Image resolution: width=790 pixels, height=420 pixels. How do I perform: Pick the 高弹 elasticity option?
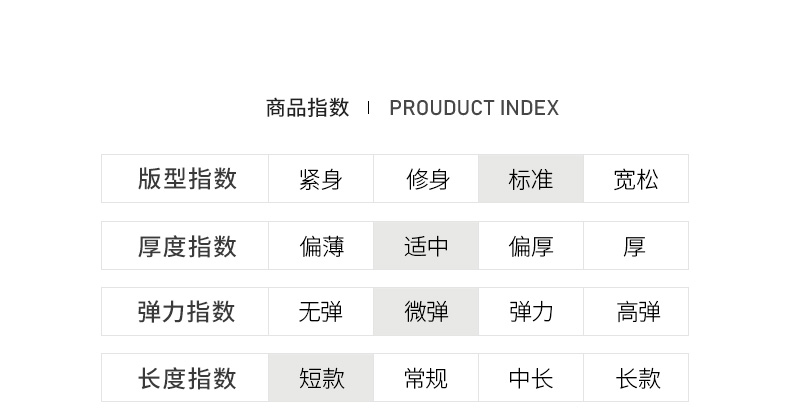click(636, 312)
